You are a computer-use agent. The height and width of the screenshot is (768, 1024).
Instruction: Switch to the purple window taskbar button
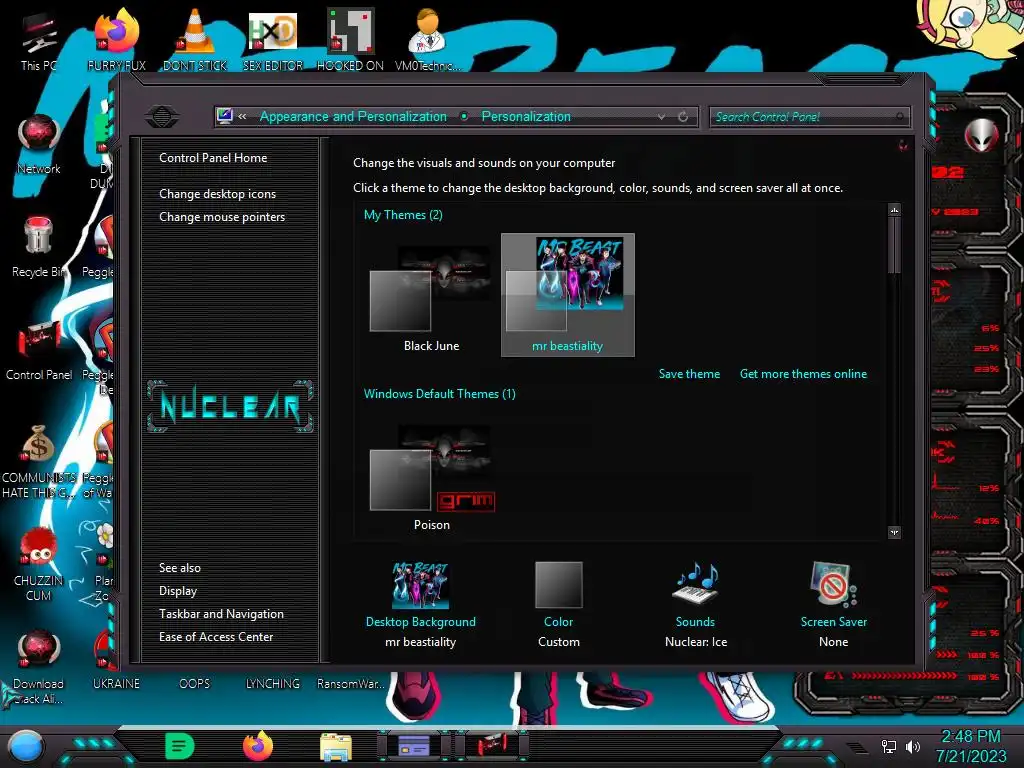coord(413,746)
